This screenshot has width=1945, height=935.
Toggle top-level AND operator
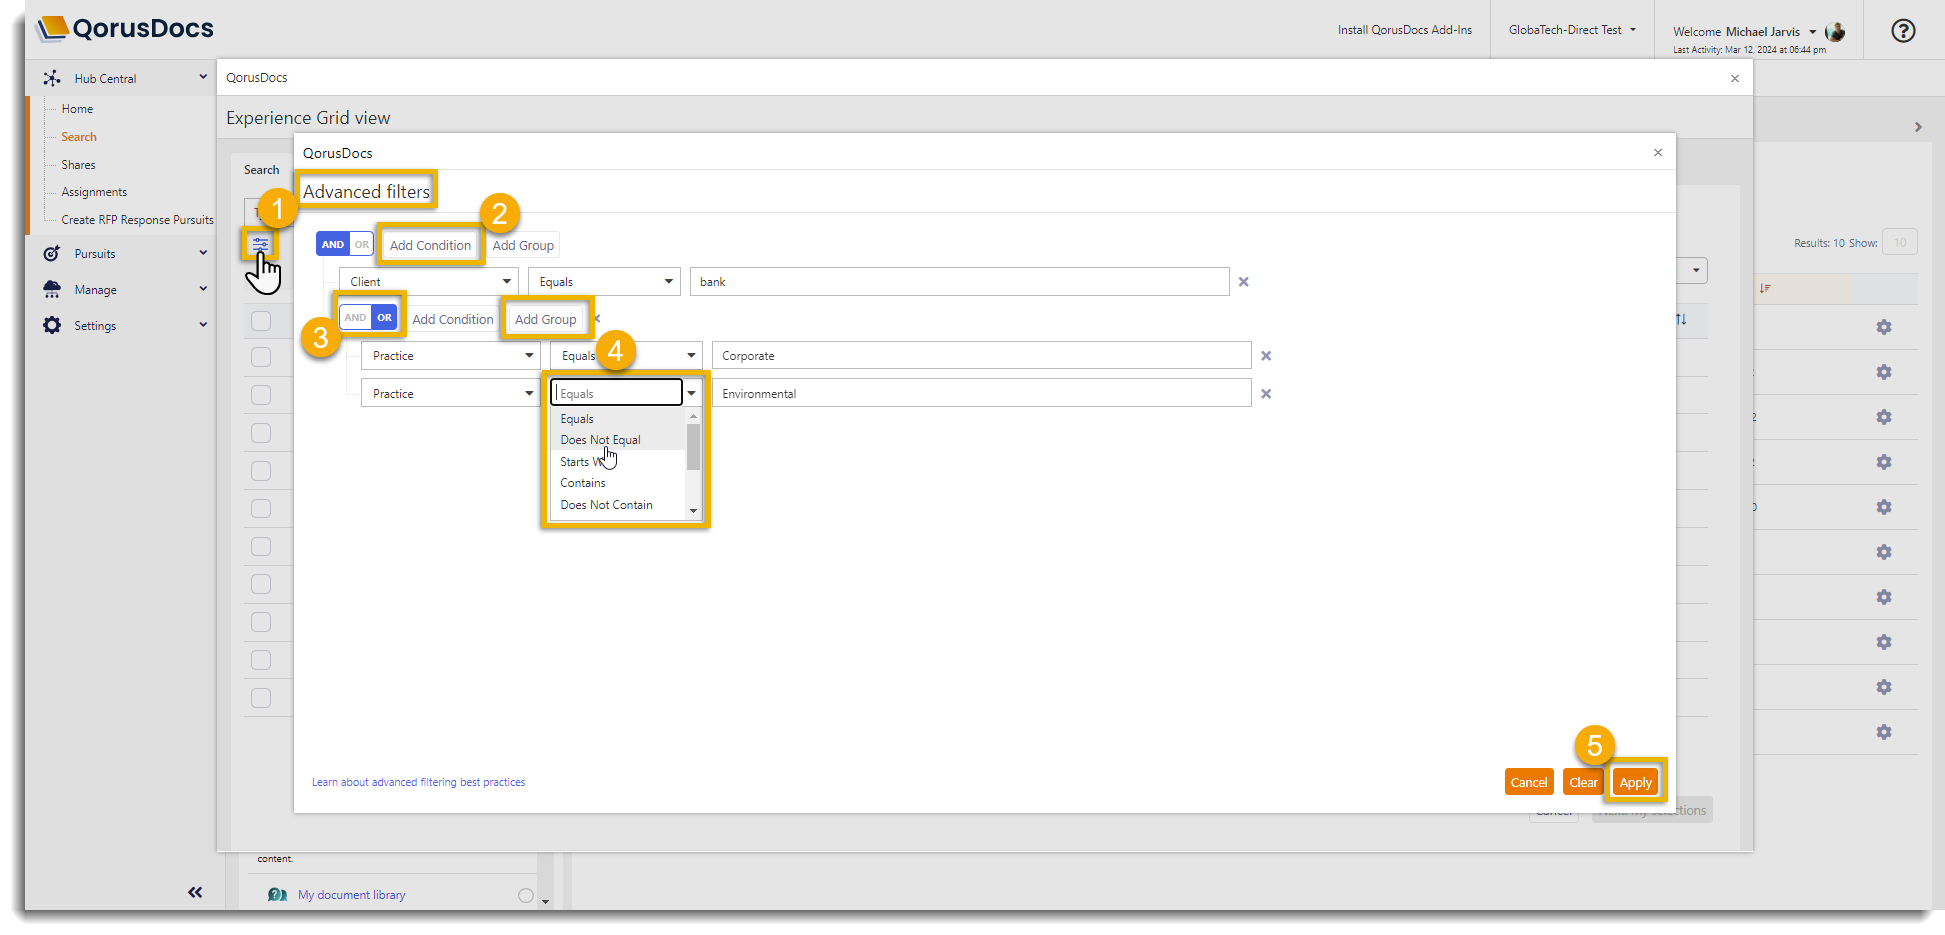click(x=333, y=245)
